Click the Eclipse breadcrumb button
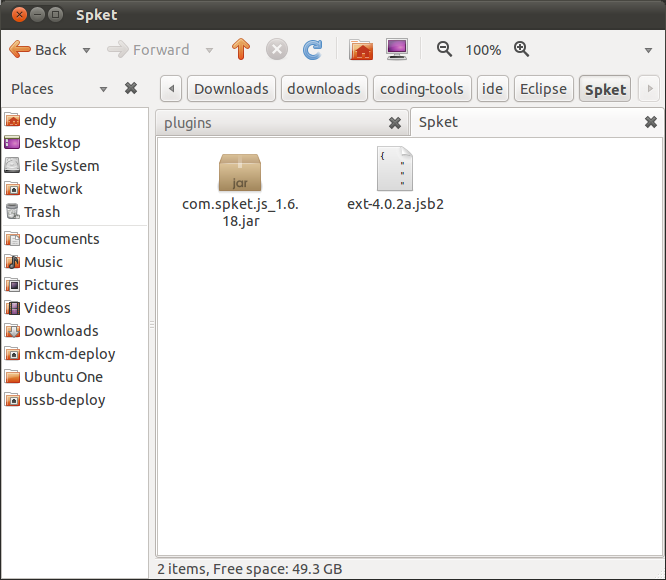Screen dimensions: 666x580 543,89
